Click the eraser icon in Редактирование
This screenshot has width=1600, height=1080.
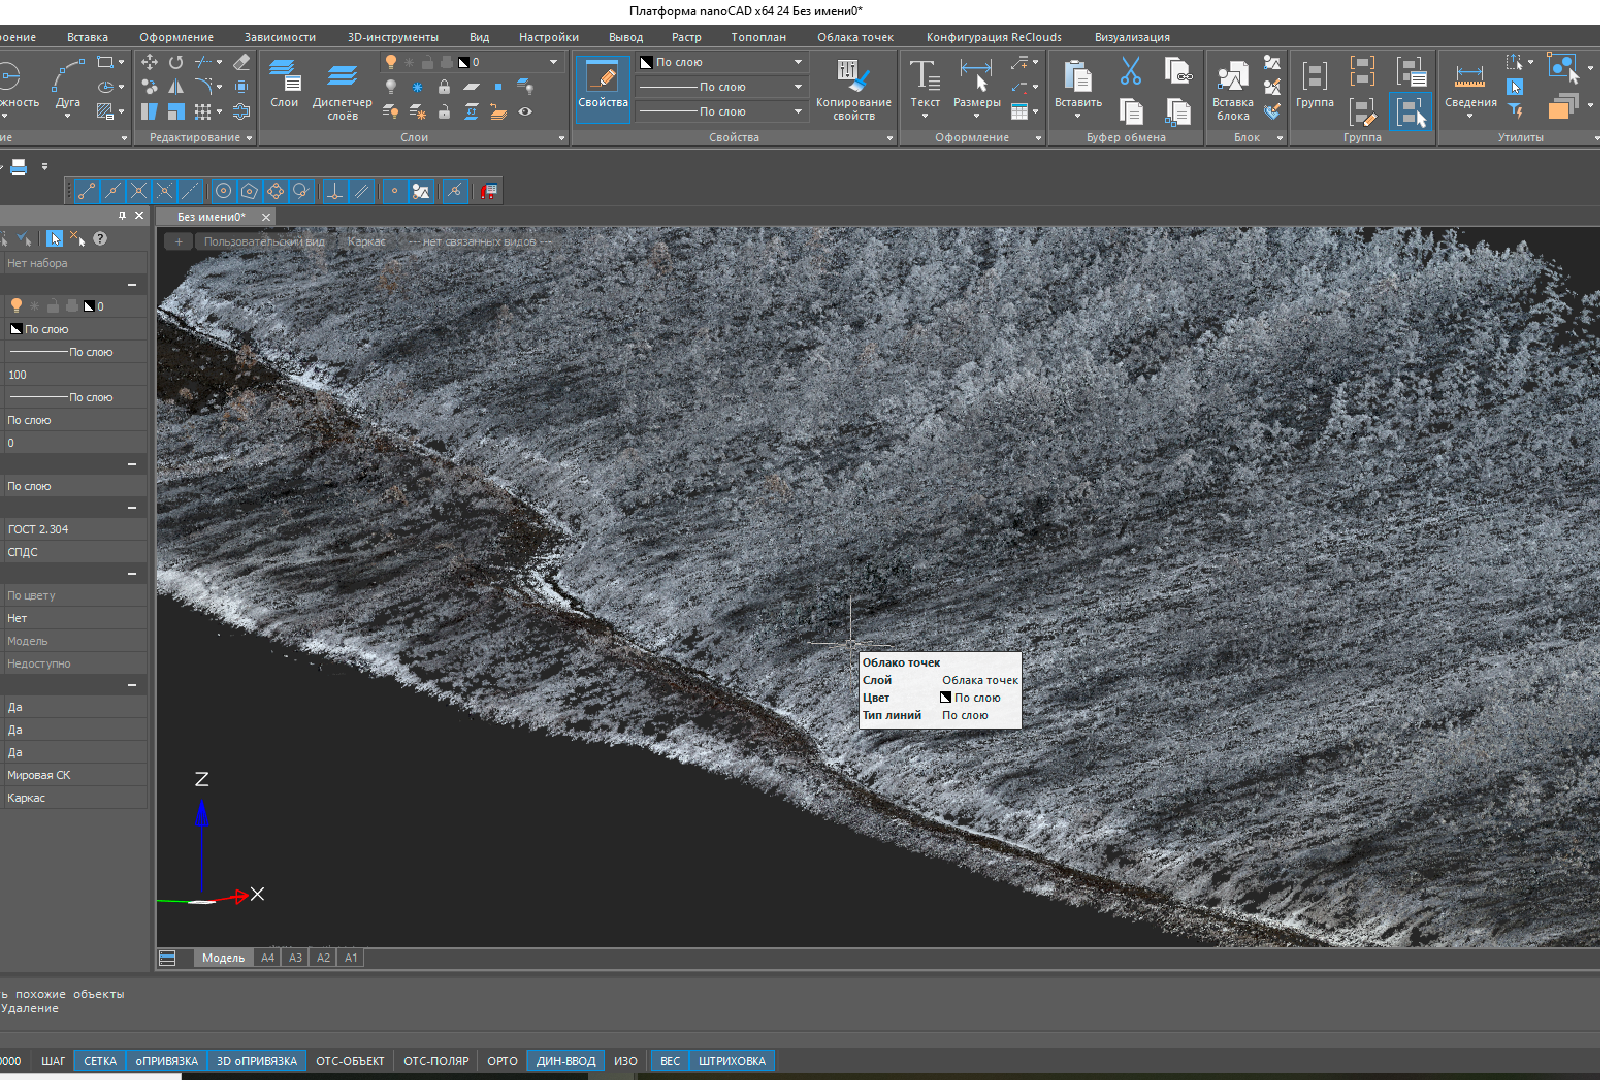point(241,62)
